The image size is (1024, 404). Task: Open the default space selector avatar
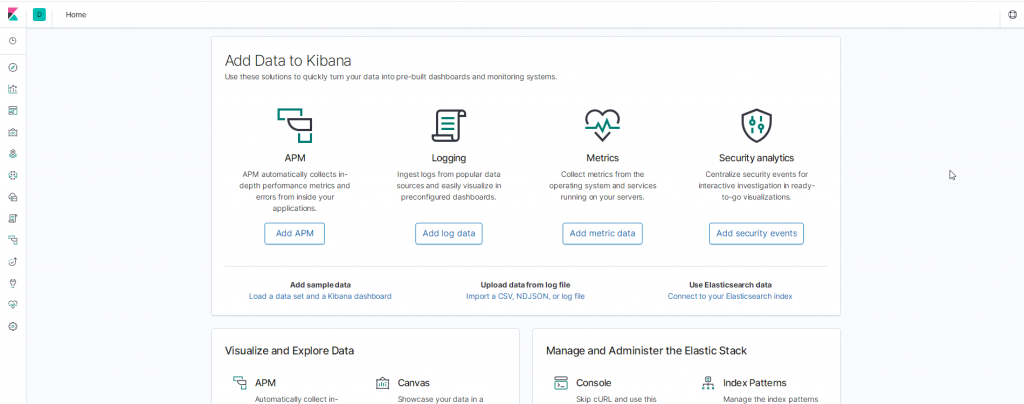(x=39, y=14)
